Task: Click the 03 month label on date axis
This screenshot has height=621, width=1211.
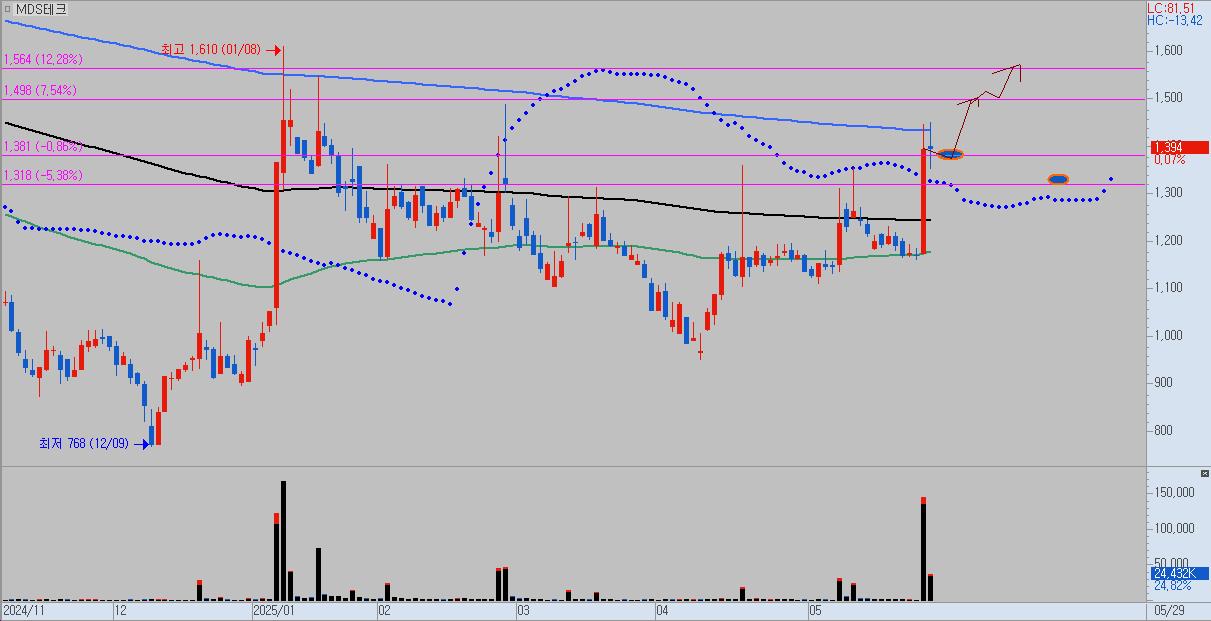Action: tap(524, 609)
